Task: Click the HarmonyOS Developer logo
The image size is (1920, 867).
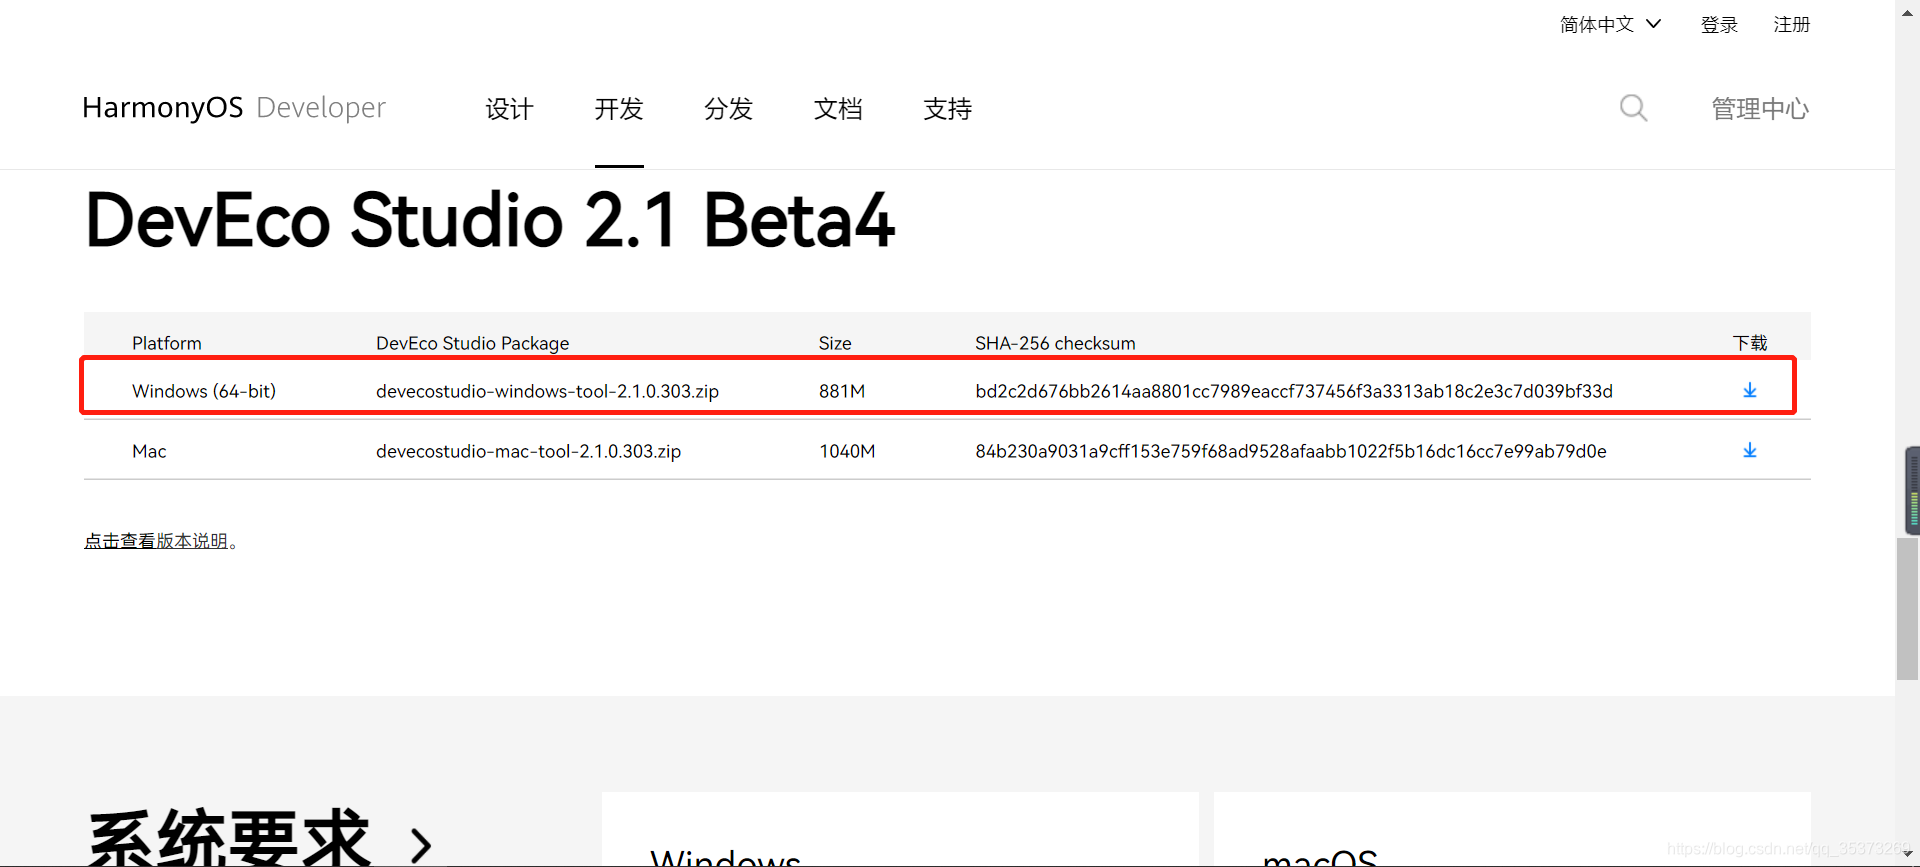Action: pyautogui.click(x=234, y=108)
